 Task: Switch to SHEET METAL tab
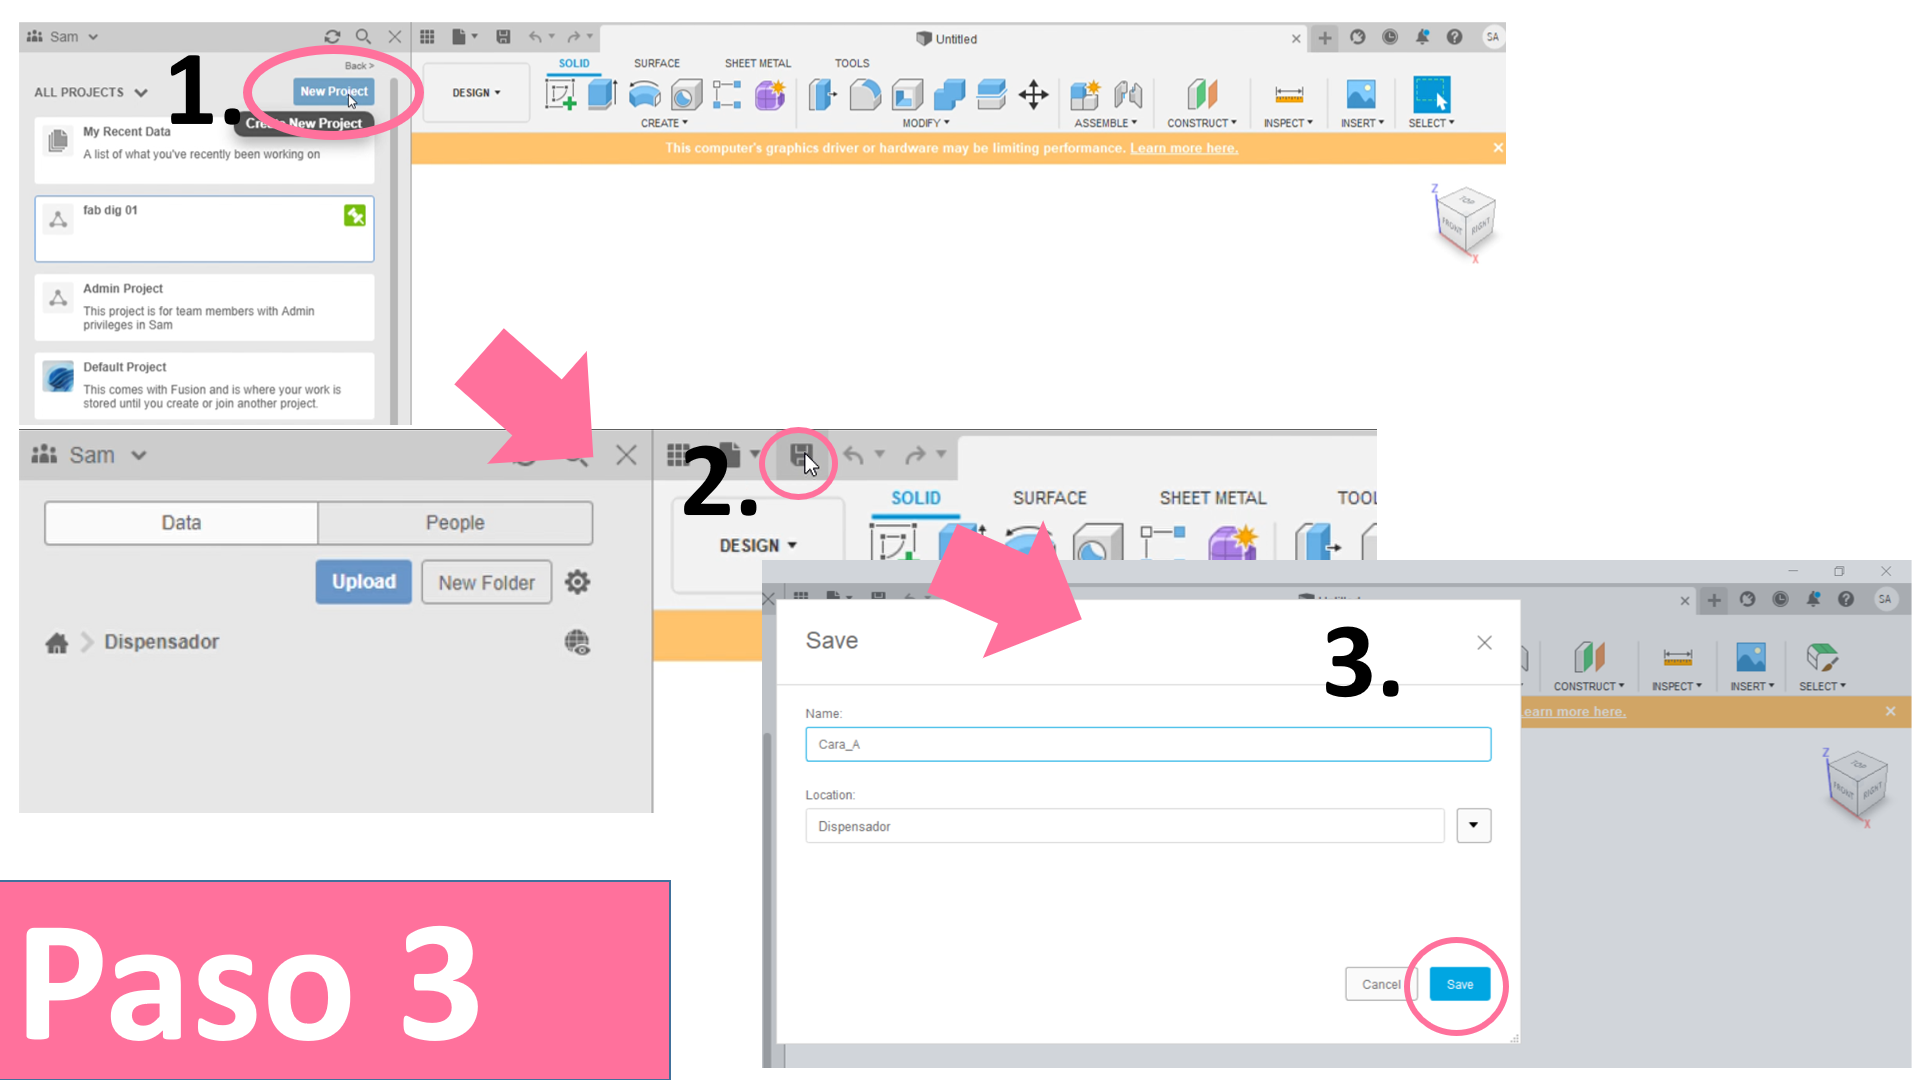[758, 62]
